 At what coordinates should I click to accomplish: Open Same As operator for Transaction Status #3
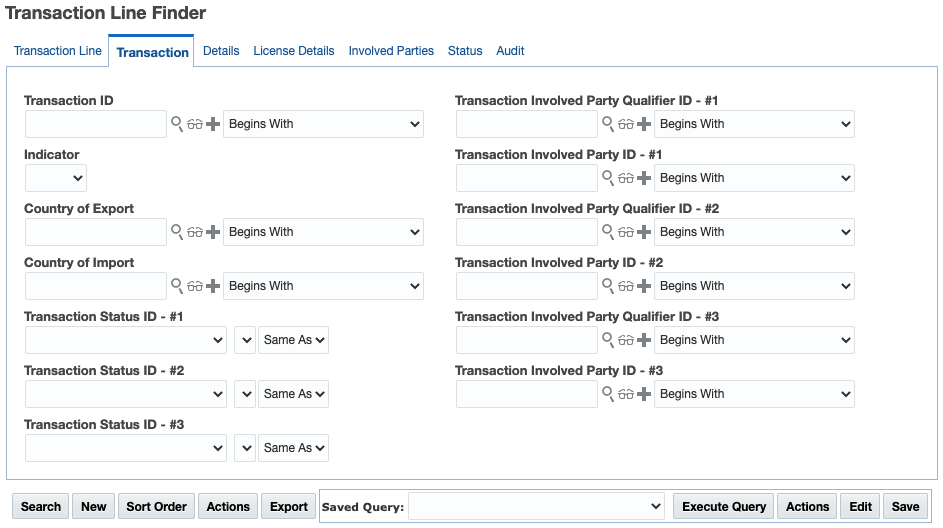coord(293,448)
